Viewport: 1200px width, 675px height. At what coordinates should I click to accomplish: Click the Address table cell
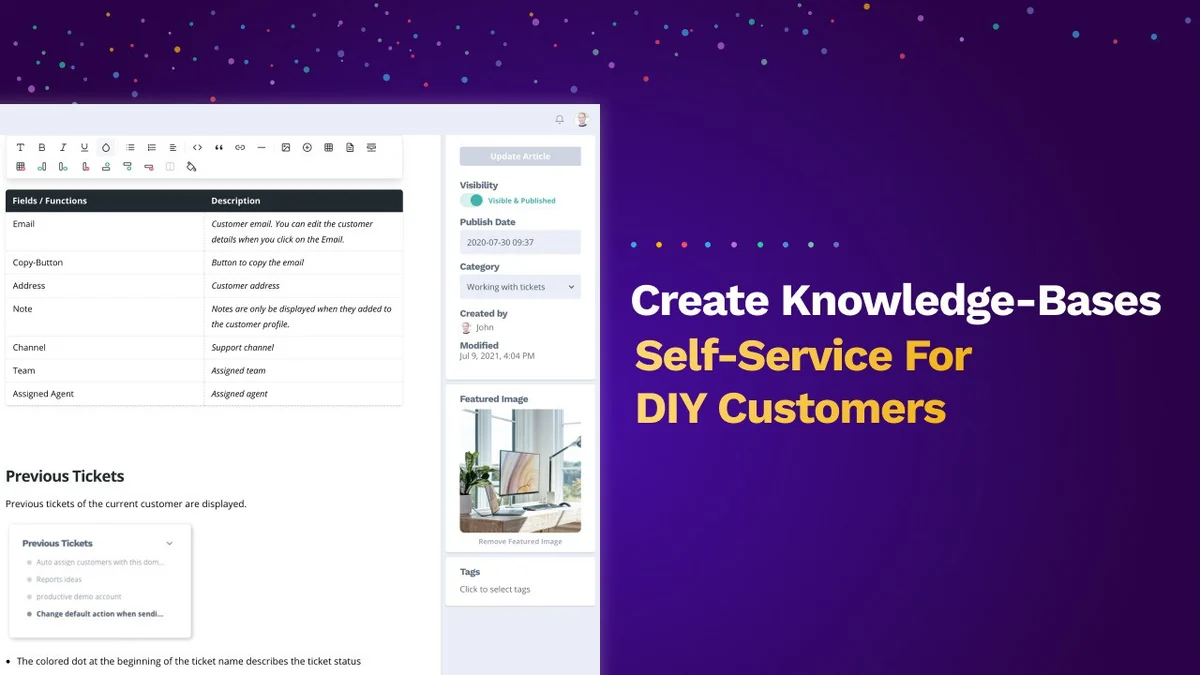(x=104, y=286)
